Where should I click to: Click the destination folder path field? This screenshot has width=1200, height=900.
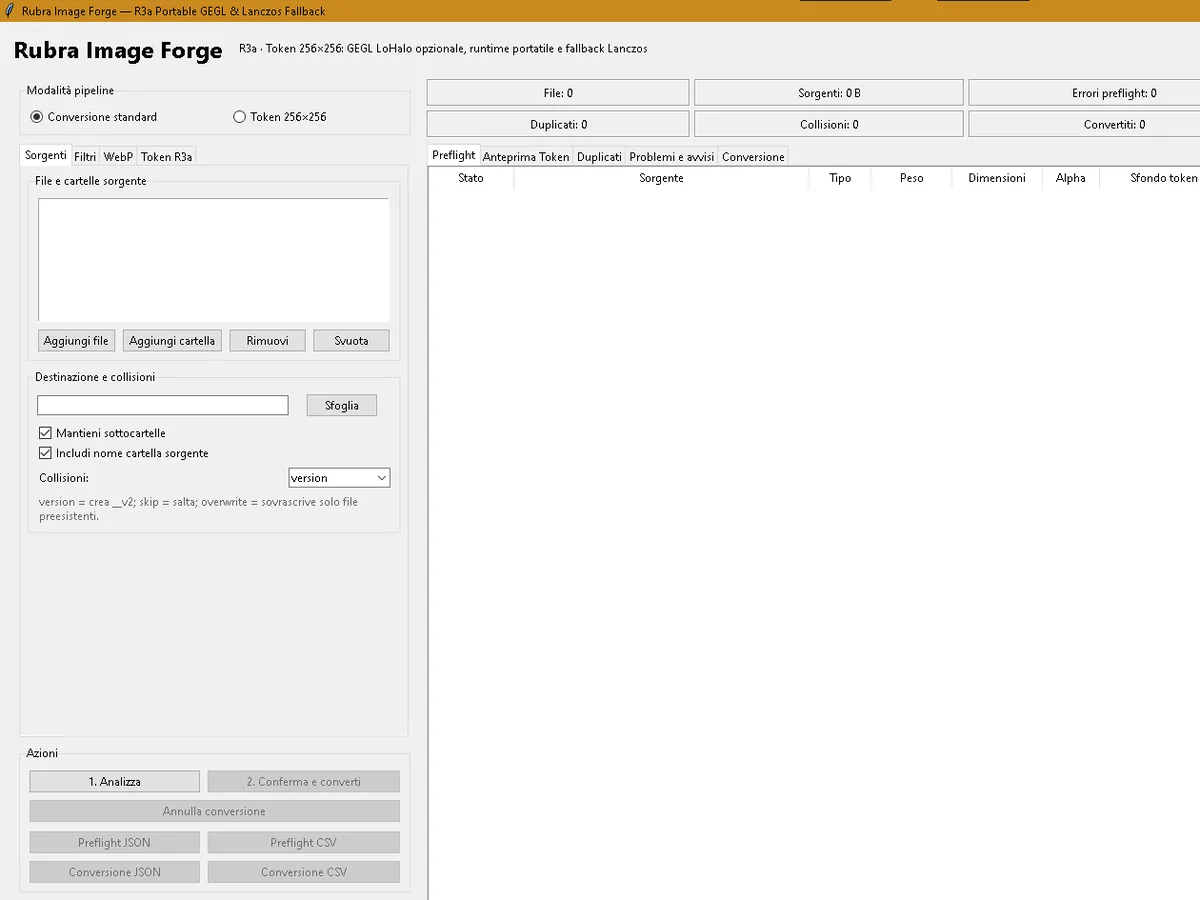[x=163, y=405]
